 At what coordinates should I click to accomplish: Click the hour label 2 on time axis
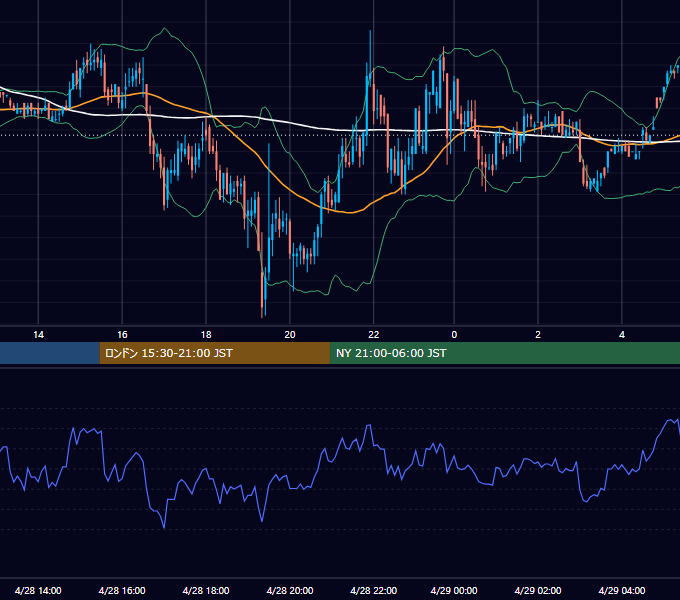(538, 335)
